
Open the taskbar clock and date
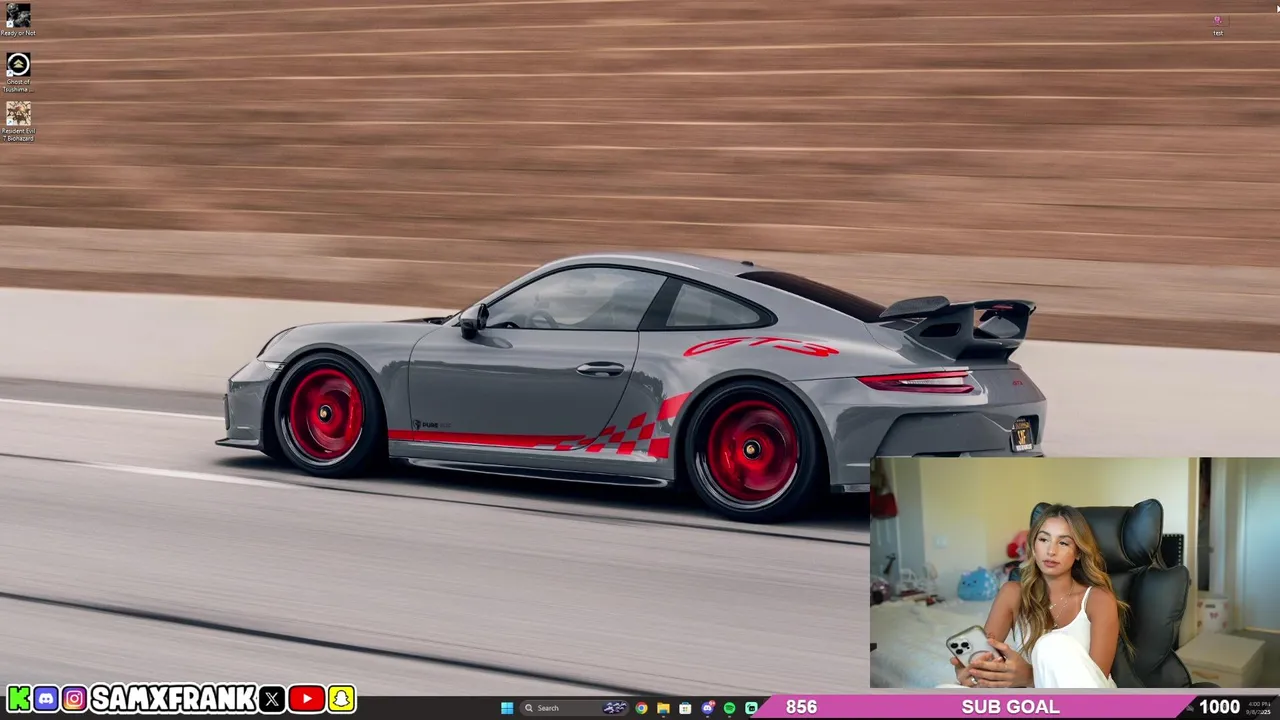pos(1259,707)
